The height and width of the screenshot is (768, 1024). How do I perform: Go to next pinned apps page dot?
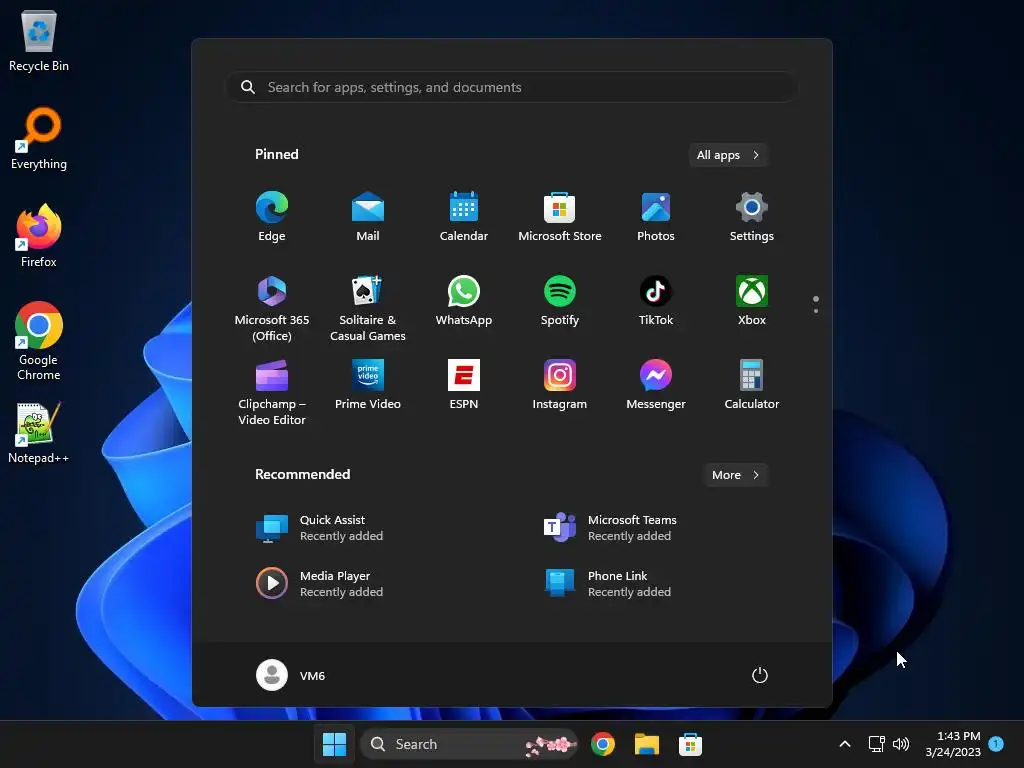coord(816,311)
